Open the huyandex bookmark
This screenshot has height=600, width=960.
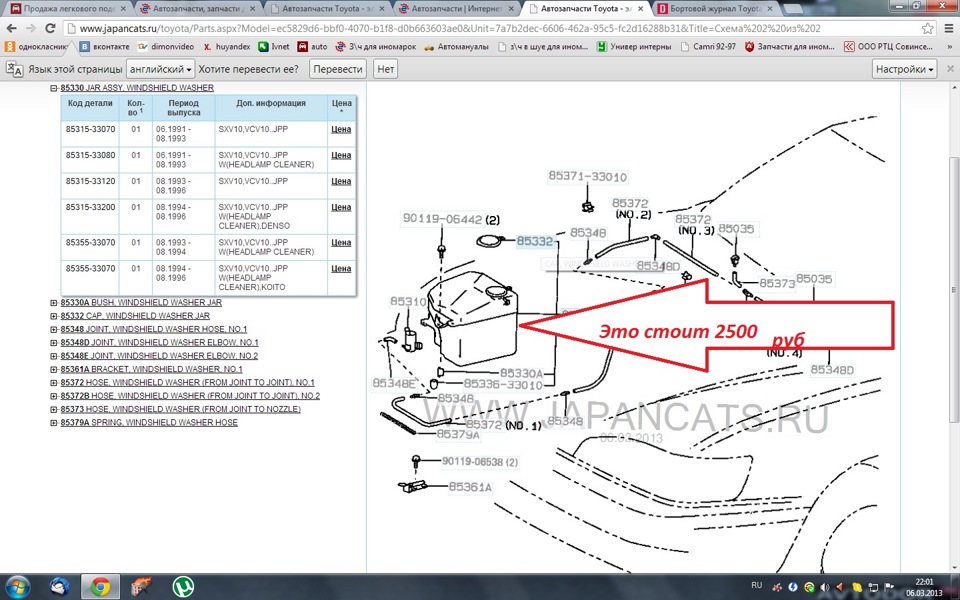[x=227, y=47]
